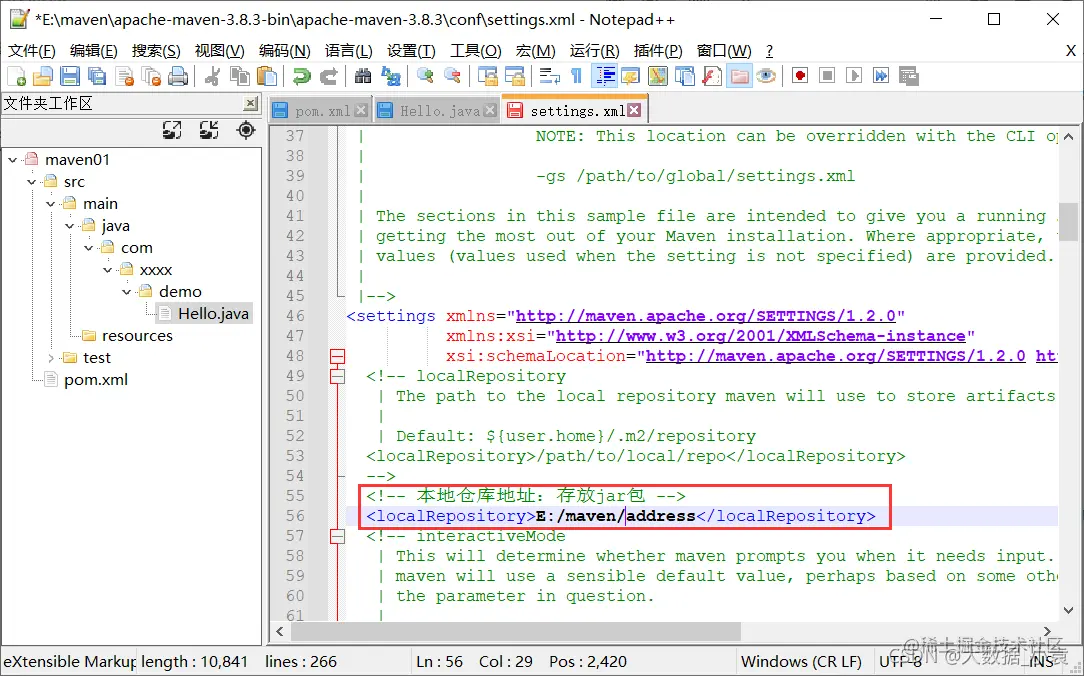This screenshot has width=1084, height=676.
Task: Click the Open file toolbar icon
Action: point(43,76)
